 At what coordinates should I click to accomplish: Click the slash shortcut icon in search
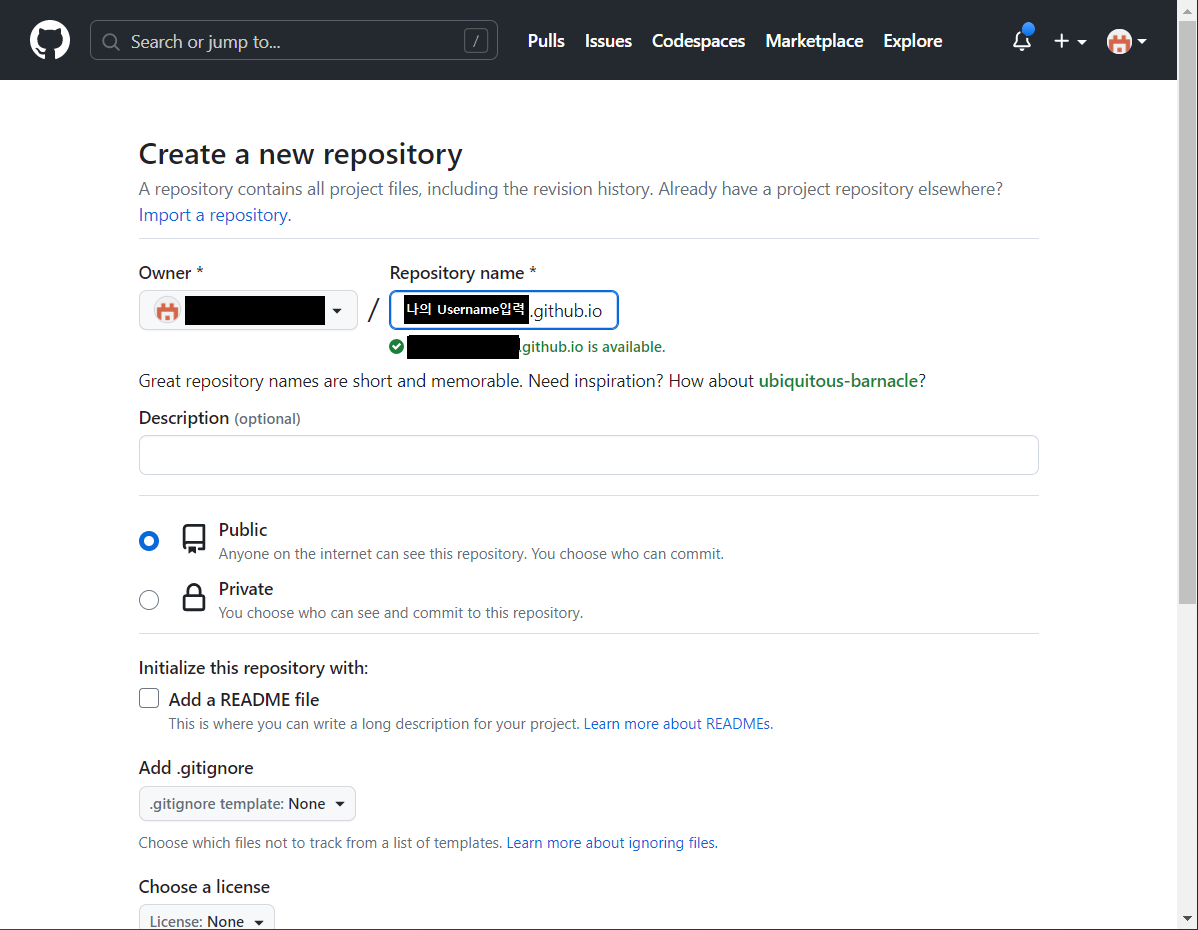[475, 41]
